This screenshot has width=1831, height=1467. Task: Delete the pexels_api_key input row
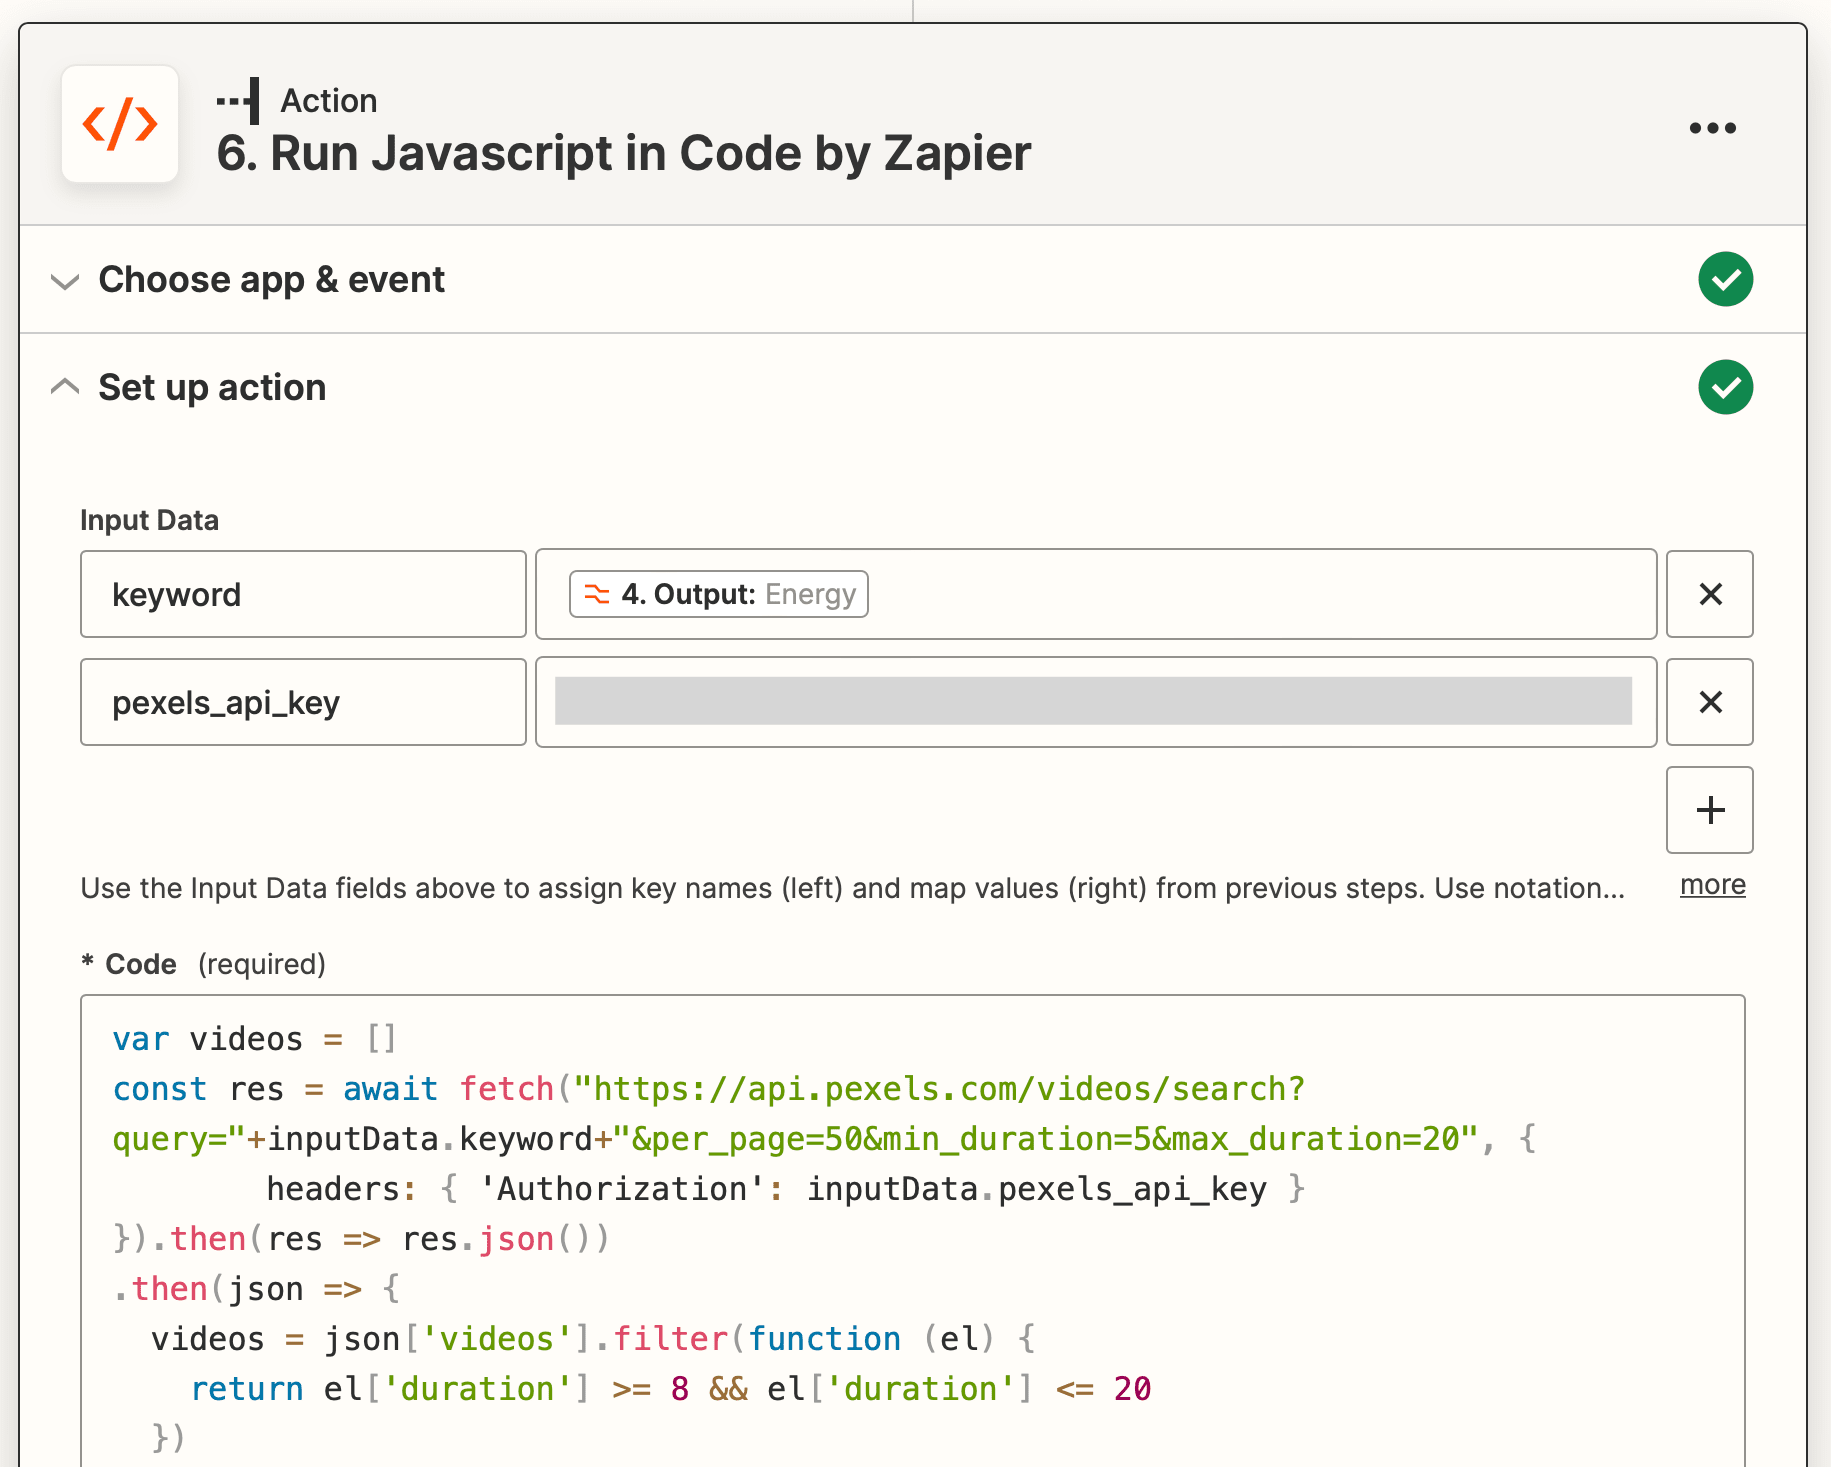(x=1710, y=702)
